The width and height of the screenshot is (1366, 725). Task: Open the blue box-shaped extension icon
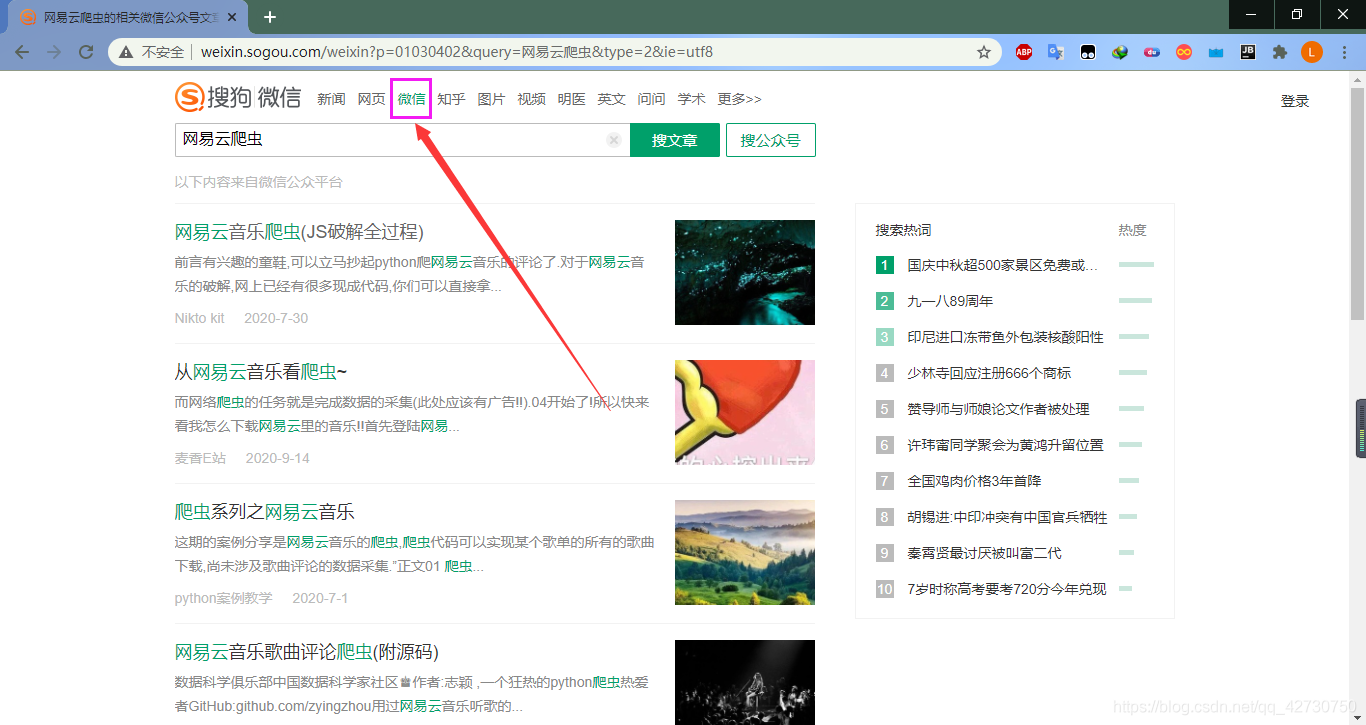pyautogui.click(x=1216, y=52)
